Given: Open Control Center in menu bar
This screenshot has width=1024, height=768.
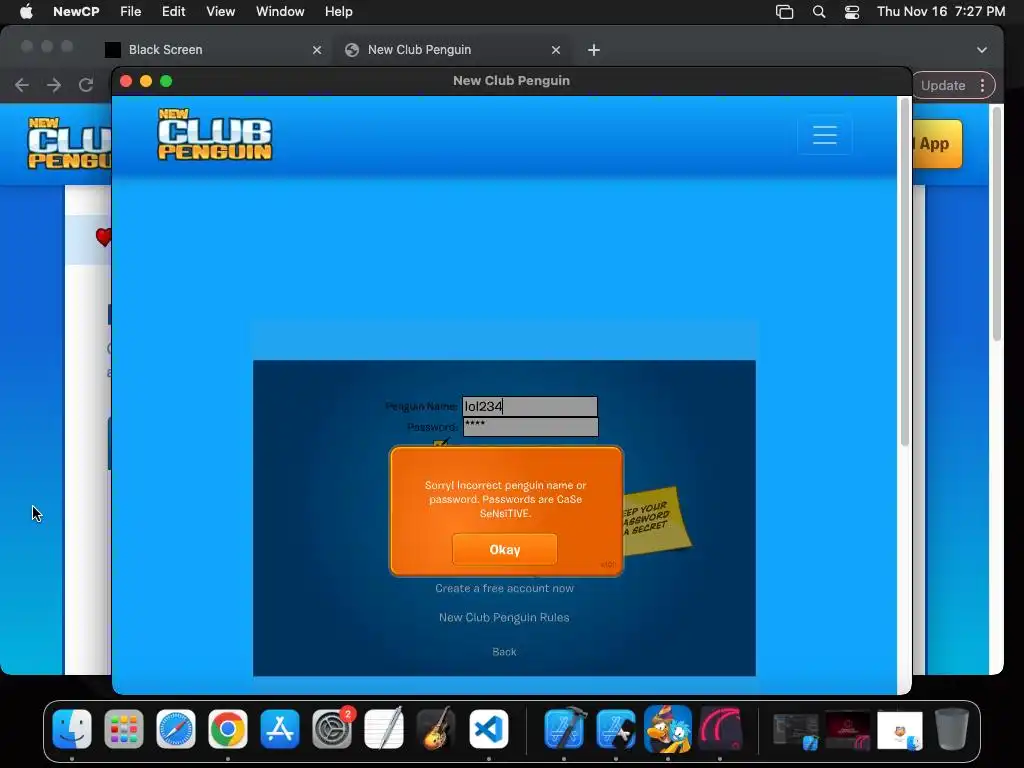Looking at the screenshot, I should [852, 12].
